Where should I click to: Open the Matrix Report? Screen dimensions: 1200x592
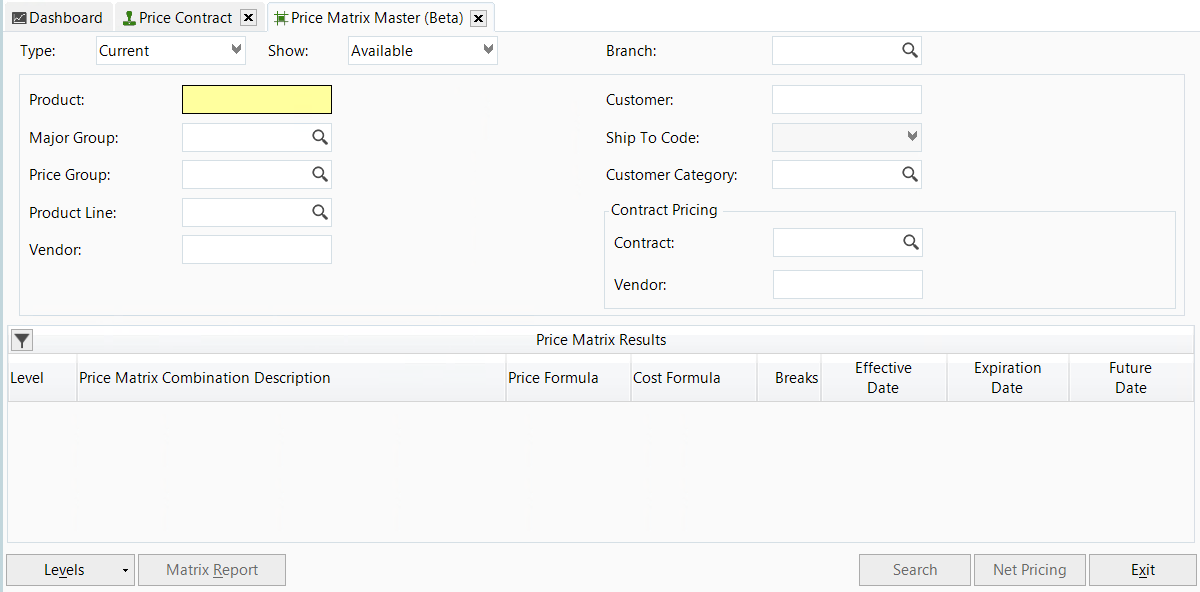[211, 570]
